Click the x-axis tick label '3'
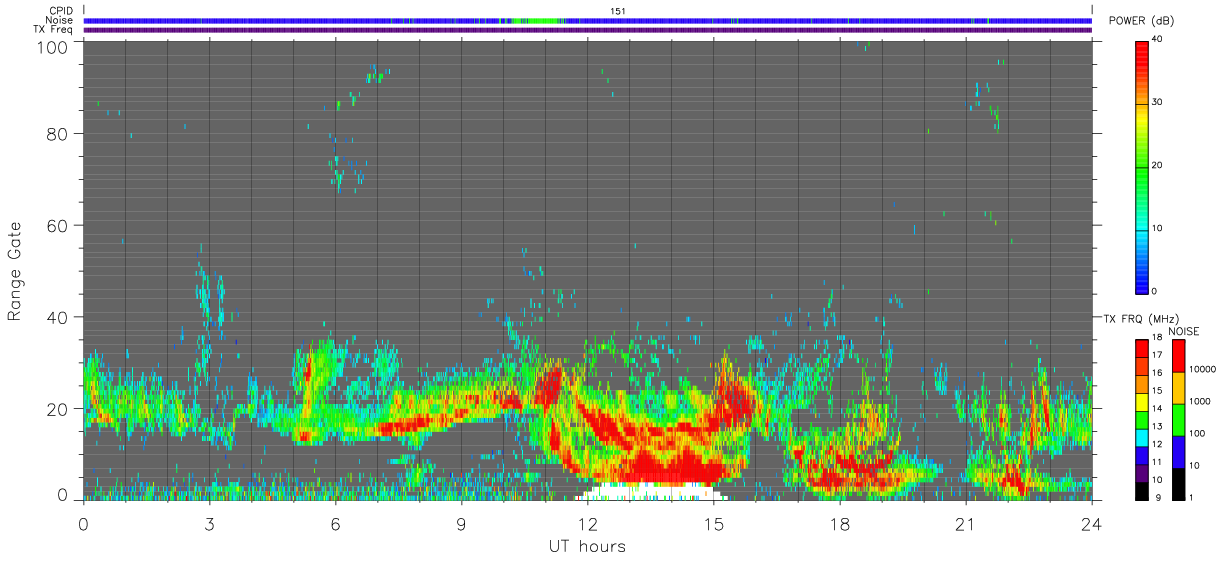Viewport: 1228px width, 567px height. [x=209, y=523]
